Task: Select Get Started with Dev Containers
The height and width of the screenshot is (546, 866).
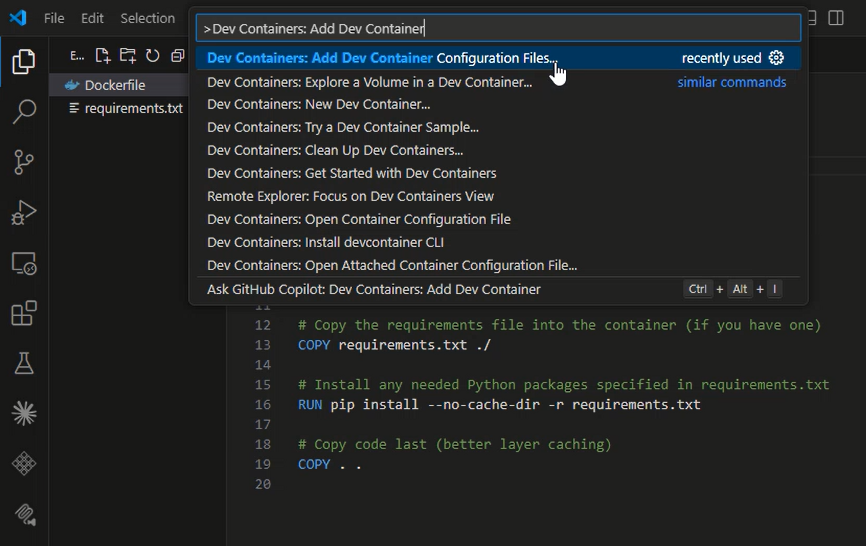Action: pos(498,173)
